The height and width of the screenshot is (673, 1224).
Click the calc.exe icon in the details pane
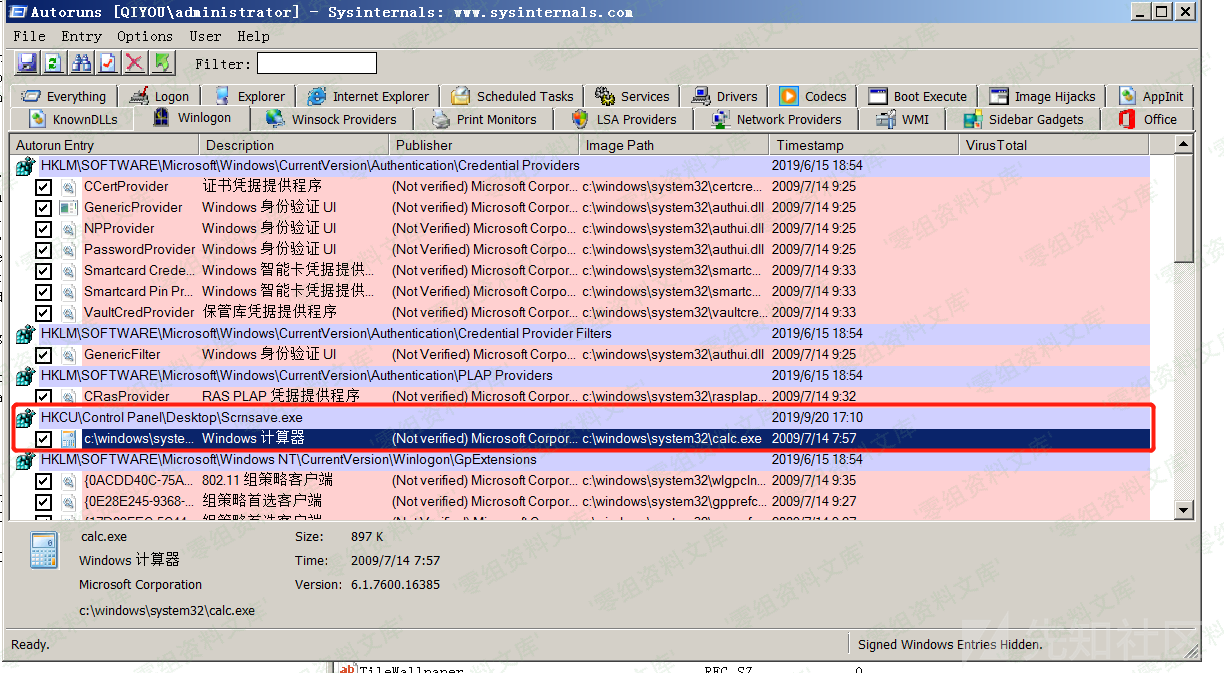pos(43,551)
